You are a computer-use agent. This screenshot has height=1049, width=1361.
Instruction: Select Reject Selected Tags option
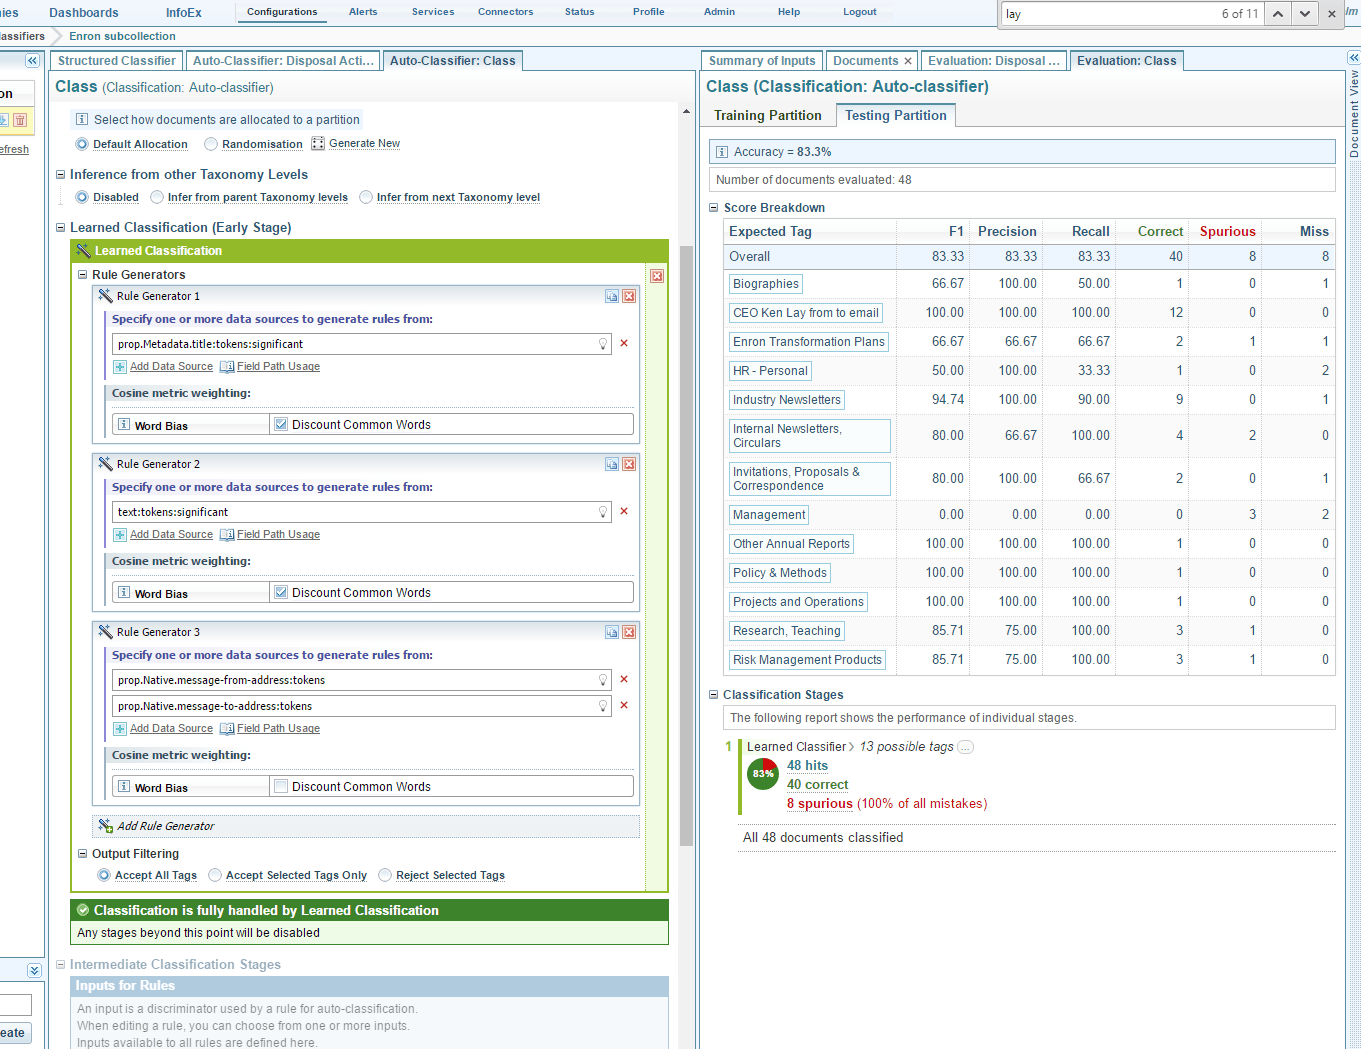(385, 875)
